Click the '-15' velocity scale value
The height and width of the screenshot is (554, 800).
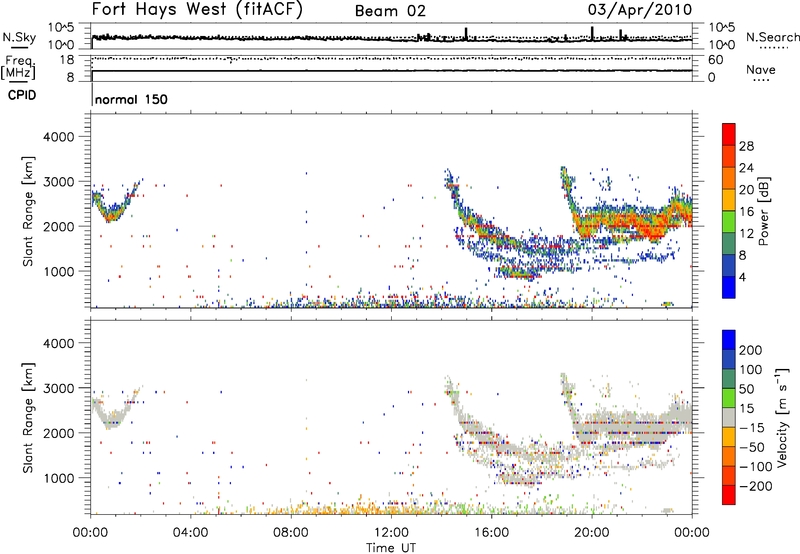752,428
